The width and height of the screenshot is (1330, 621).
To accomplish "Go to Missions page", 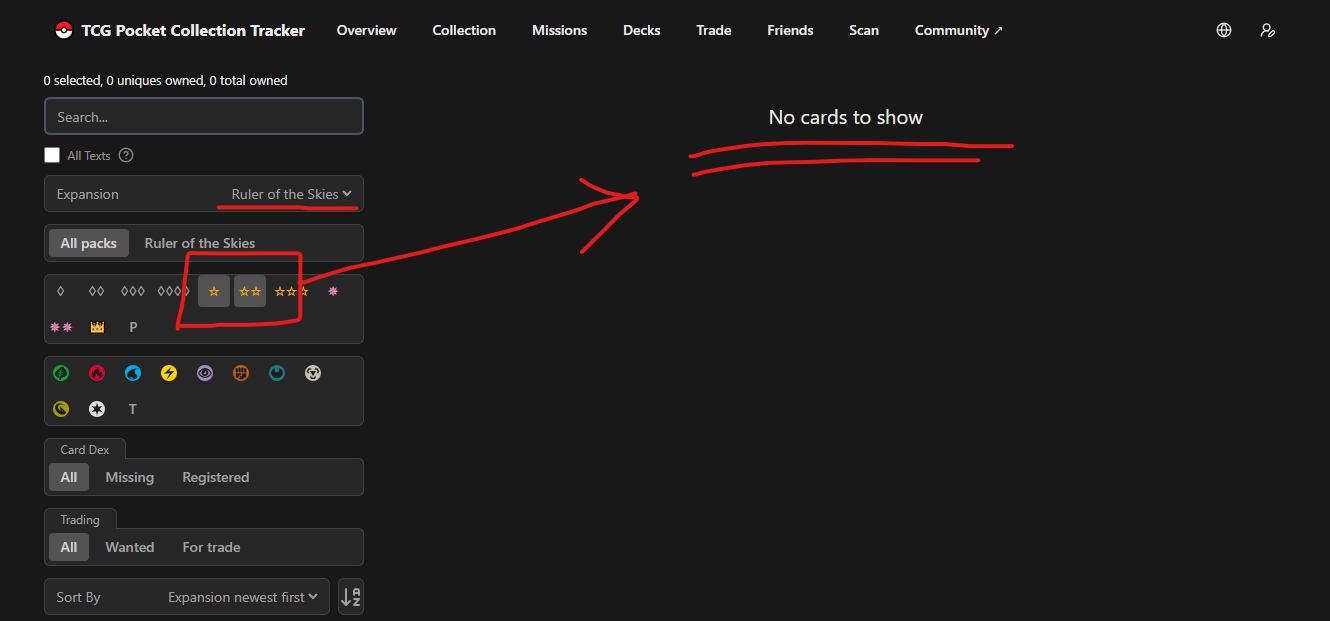I will (x=559, y=30).
